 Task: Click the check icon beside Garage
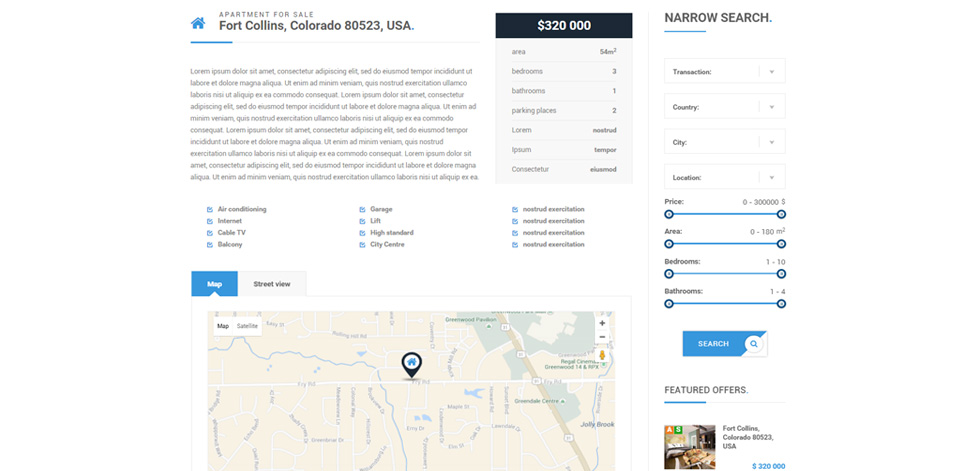(362, 209)
